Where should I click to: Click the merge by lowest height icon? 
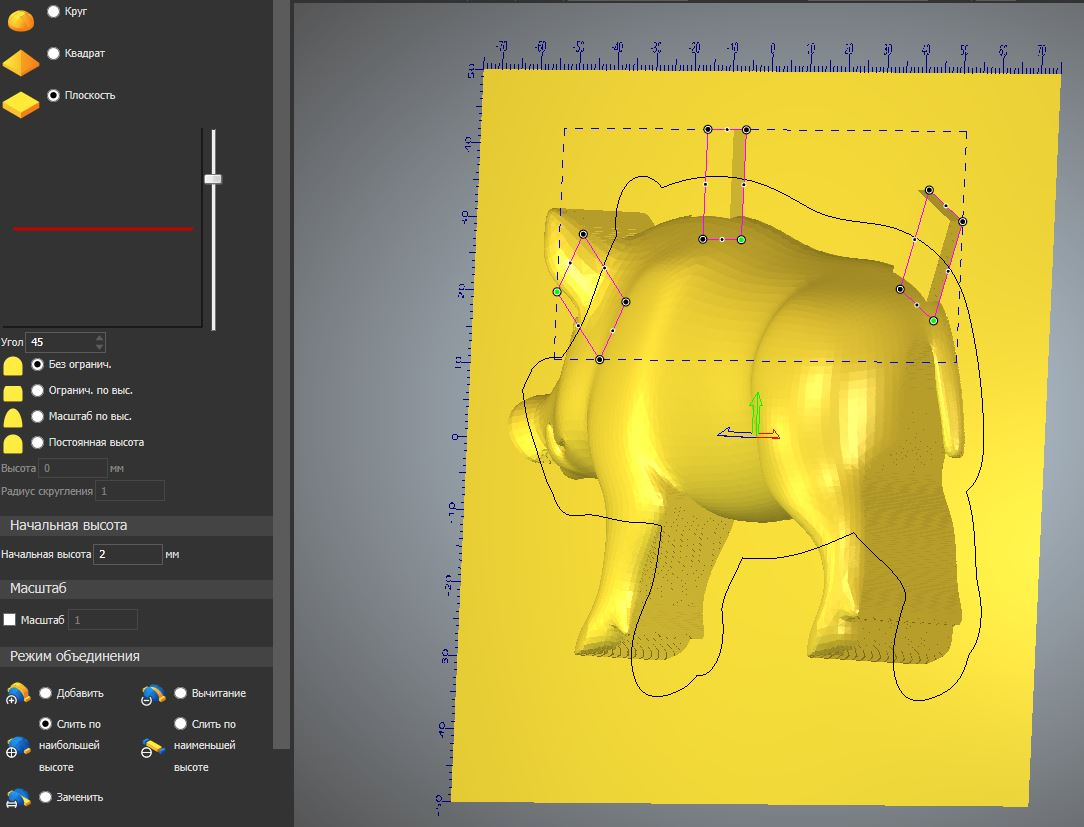click(153, 747)
